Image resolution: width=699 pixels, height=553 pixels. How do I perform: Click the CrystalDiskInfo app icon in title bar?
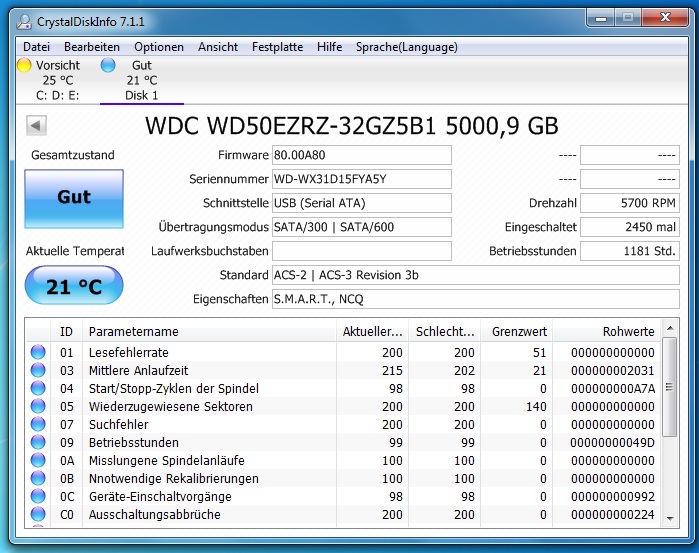coord(23,22)
